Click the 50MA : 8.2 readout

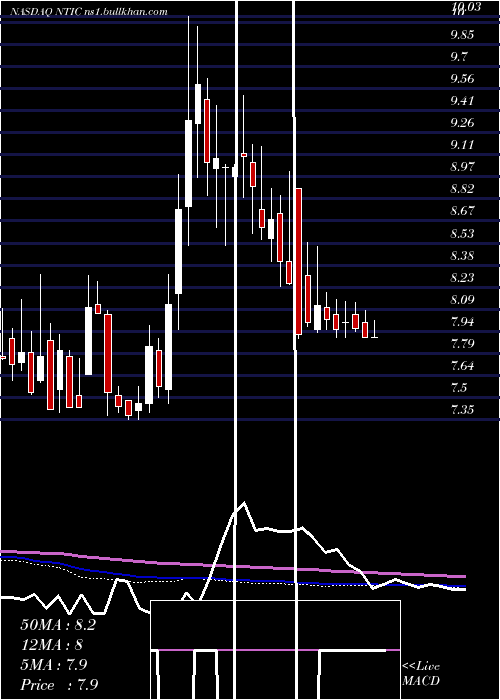tap(58, 625)
